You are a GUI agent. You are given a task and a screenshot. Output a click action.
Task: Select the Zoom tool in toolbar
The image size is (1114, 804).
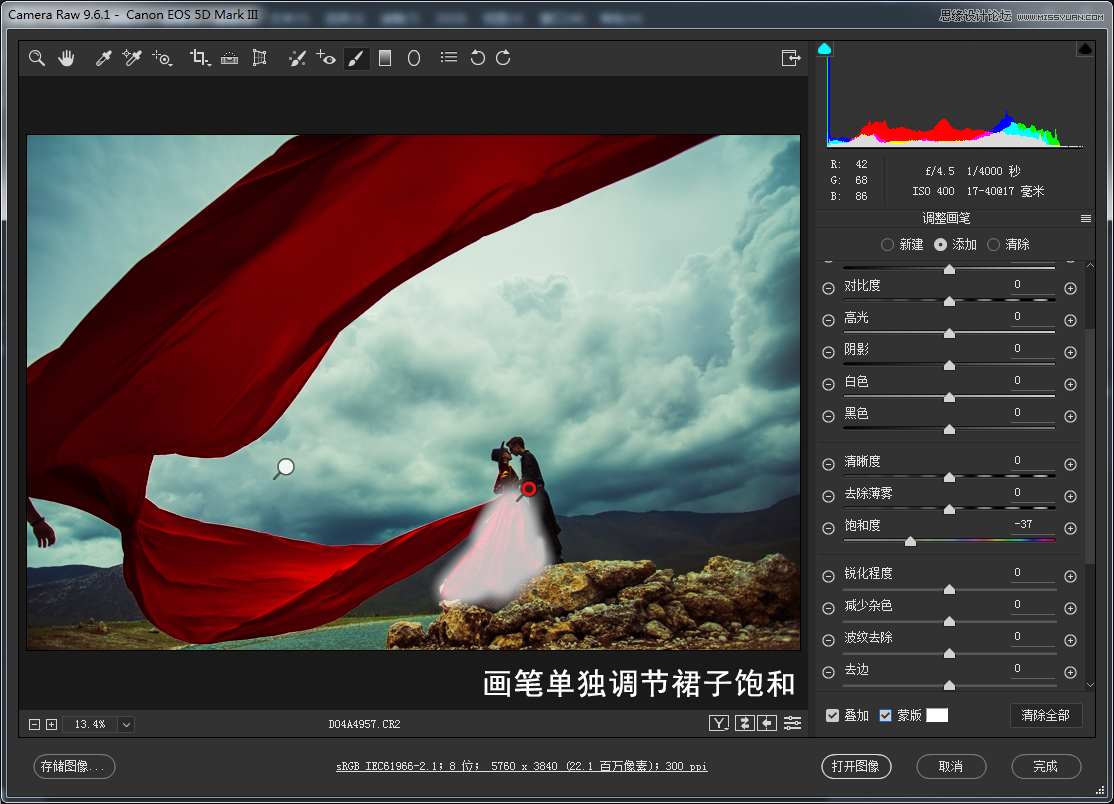click(x=37, y=58)
